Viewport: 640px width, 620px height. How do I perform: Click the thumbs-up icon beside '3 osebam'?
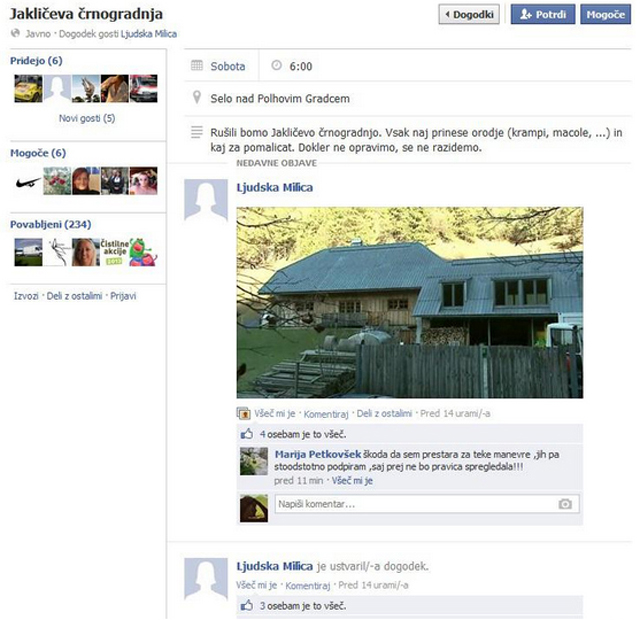click(x=247, y=605)
